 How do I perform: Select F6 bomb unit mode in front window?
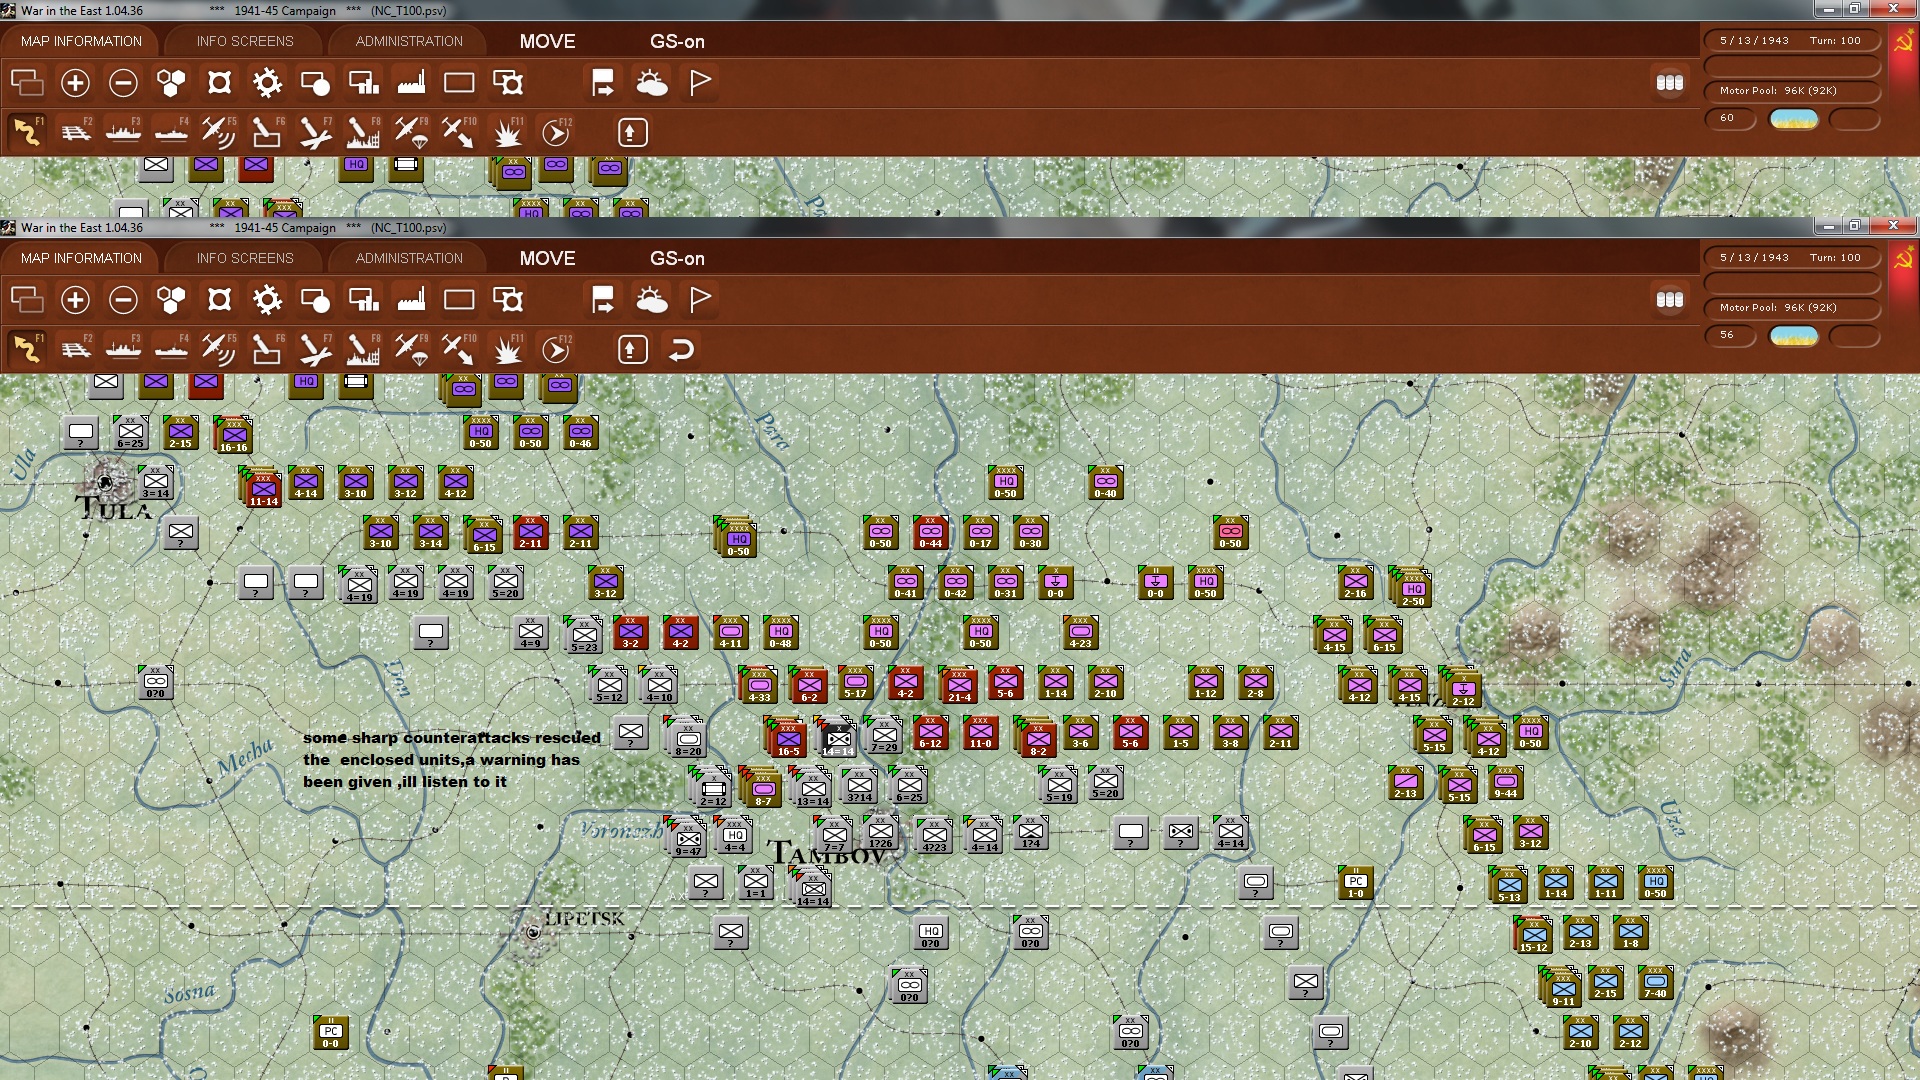pos(267,349)
